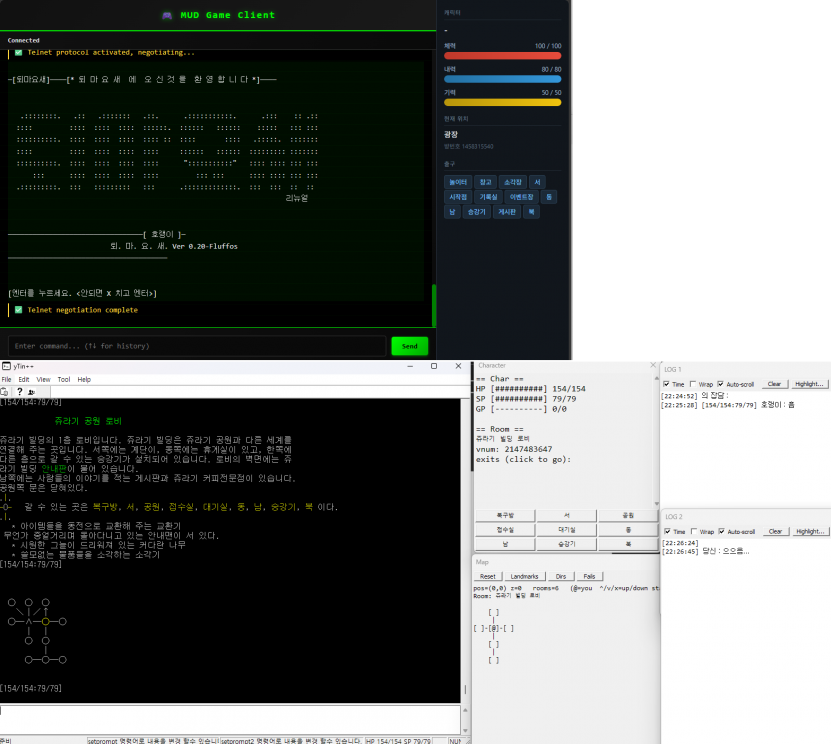This screenshot has height=744, width=832.
Task: Click the gamepad icon beside MUD Game Client
Action: click(x=167, y=15)
